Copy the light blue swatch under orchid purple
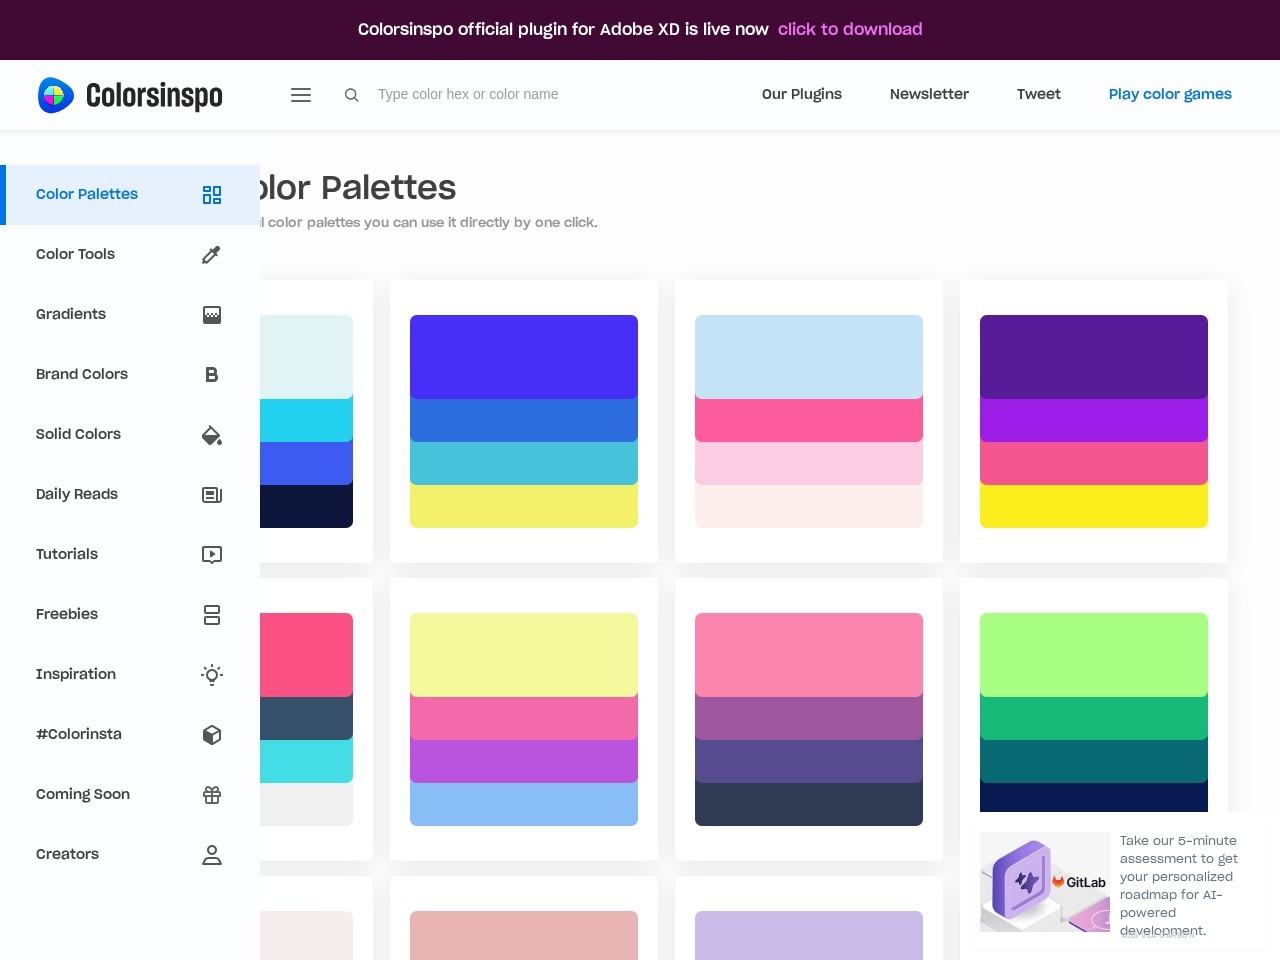Viewport: 1280px width, 960px height. (x=524, y=804)
